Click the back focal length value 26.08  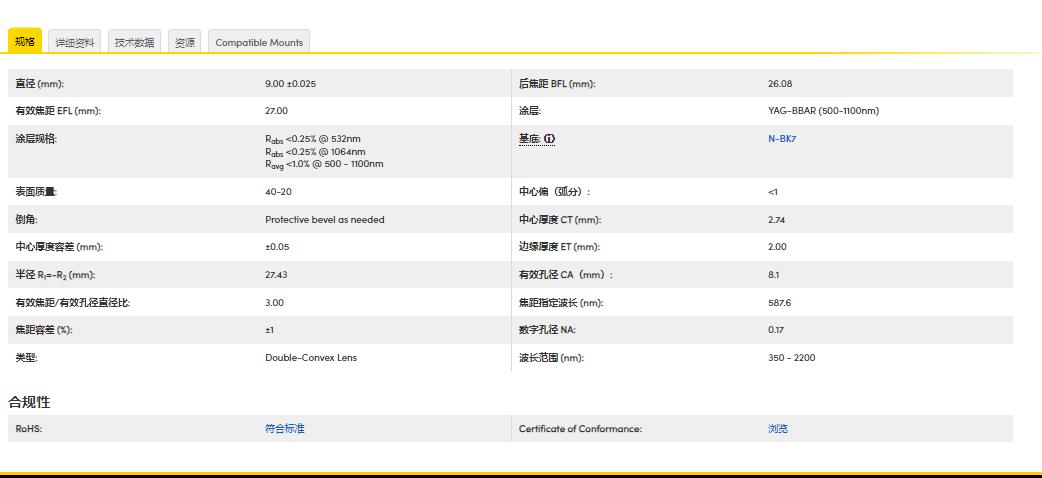pos(780,84)
